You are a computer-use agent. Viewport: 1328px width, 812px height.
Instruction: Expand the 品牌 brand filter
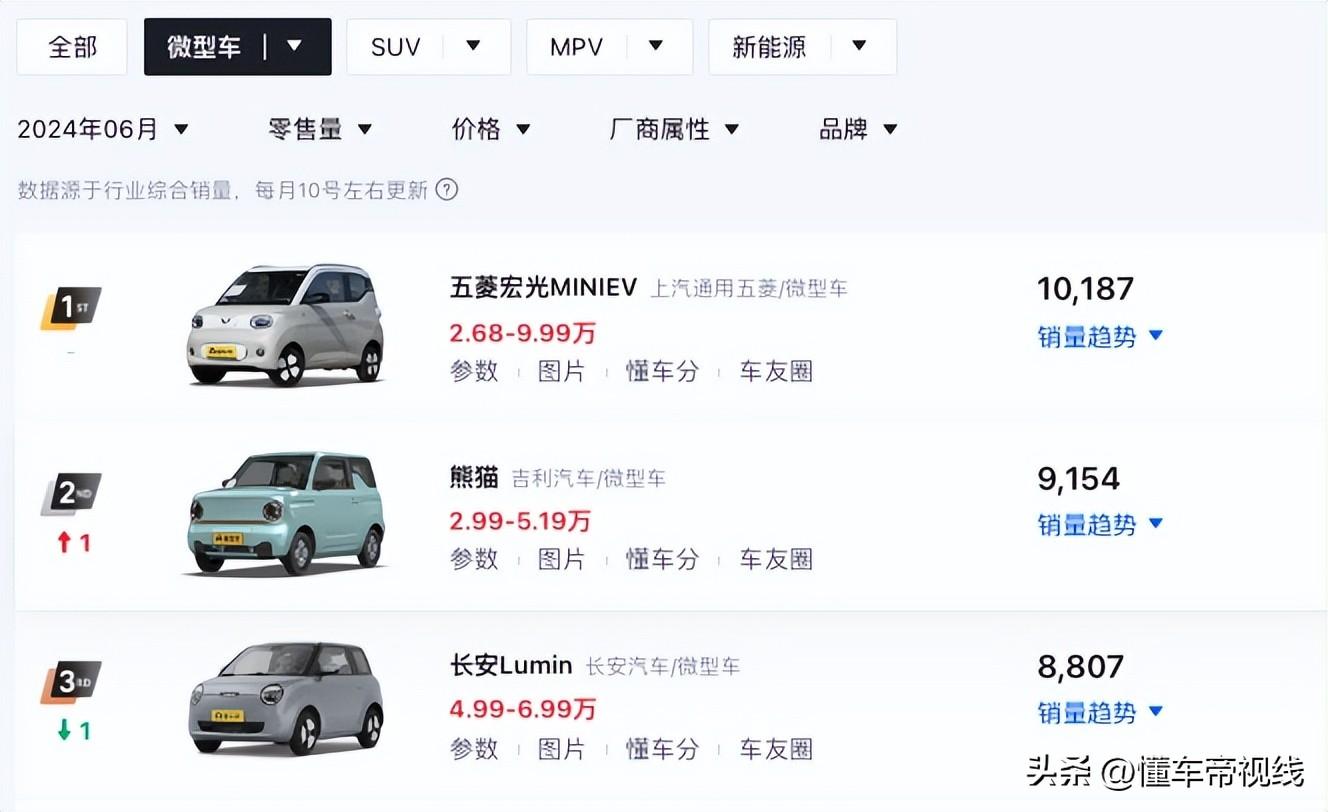click(857, 128)
